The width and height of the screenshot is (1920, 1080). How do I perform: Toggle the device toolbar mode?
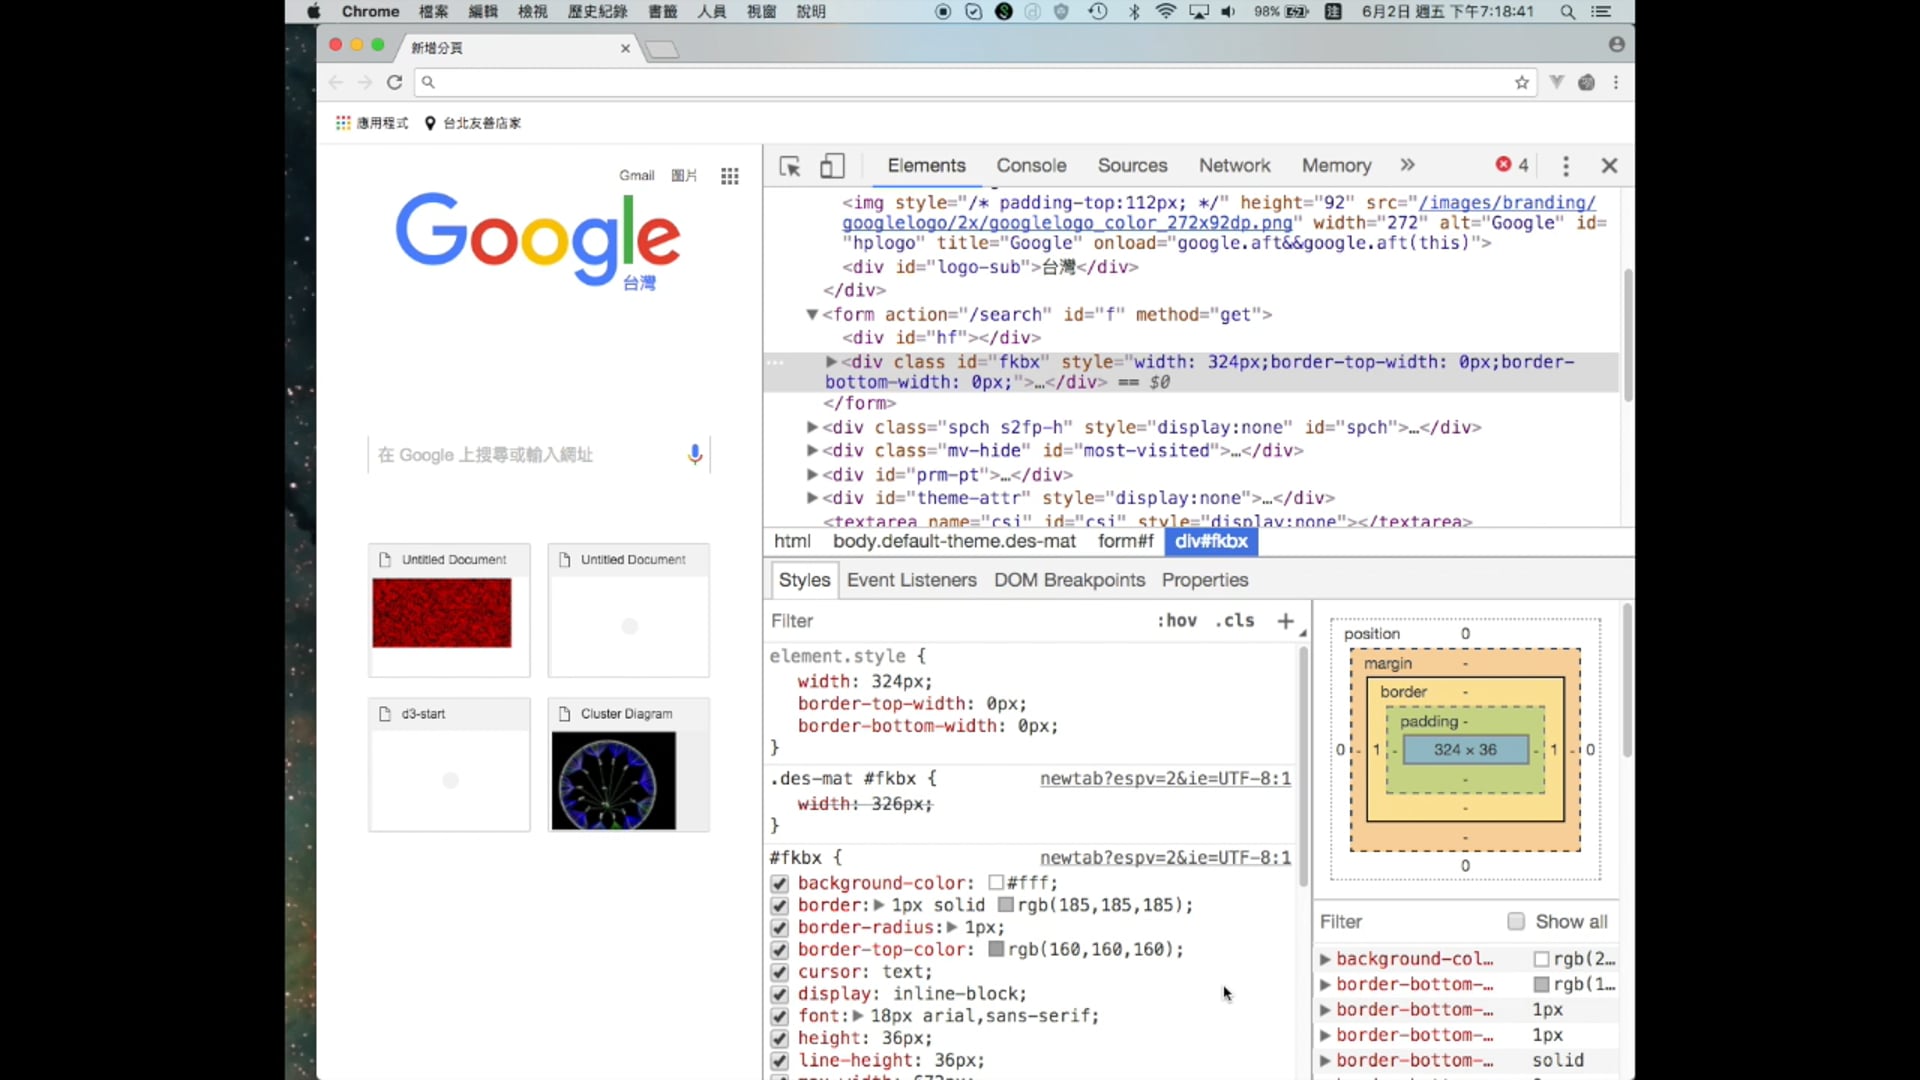[x=832, y=166]
